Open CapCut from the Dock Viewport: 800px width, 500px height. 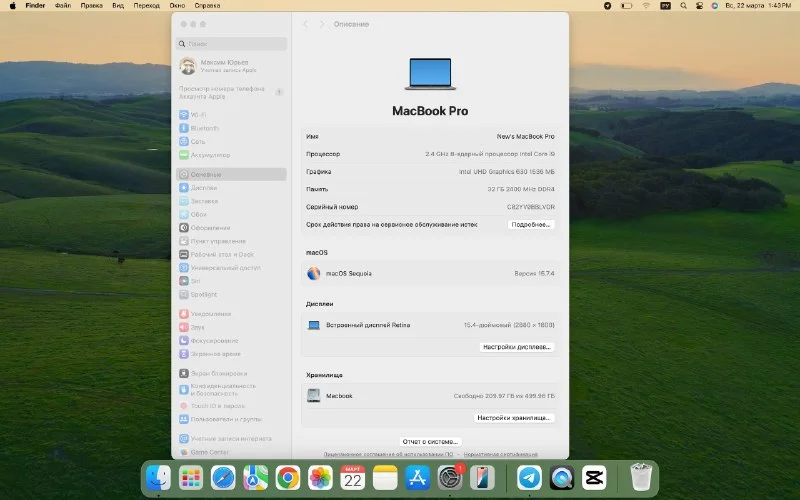click(594, 478)
